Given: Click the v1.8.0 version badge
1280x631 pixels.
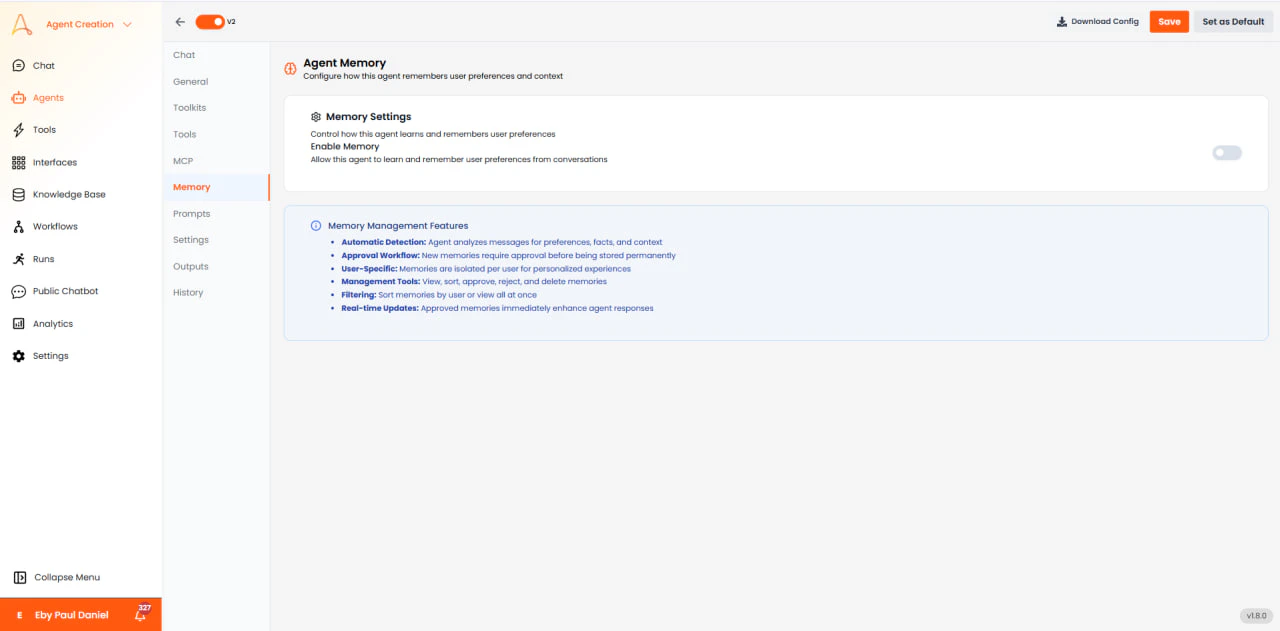Looking at the screenshot, I should pyautogui.click(x=1255, y=616).
